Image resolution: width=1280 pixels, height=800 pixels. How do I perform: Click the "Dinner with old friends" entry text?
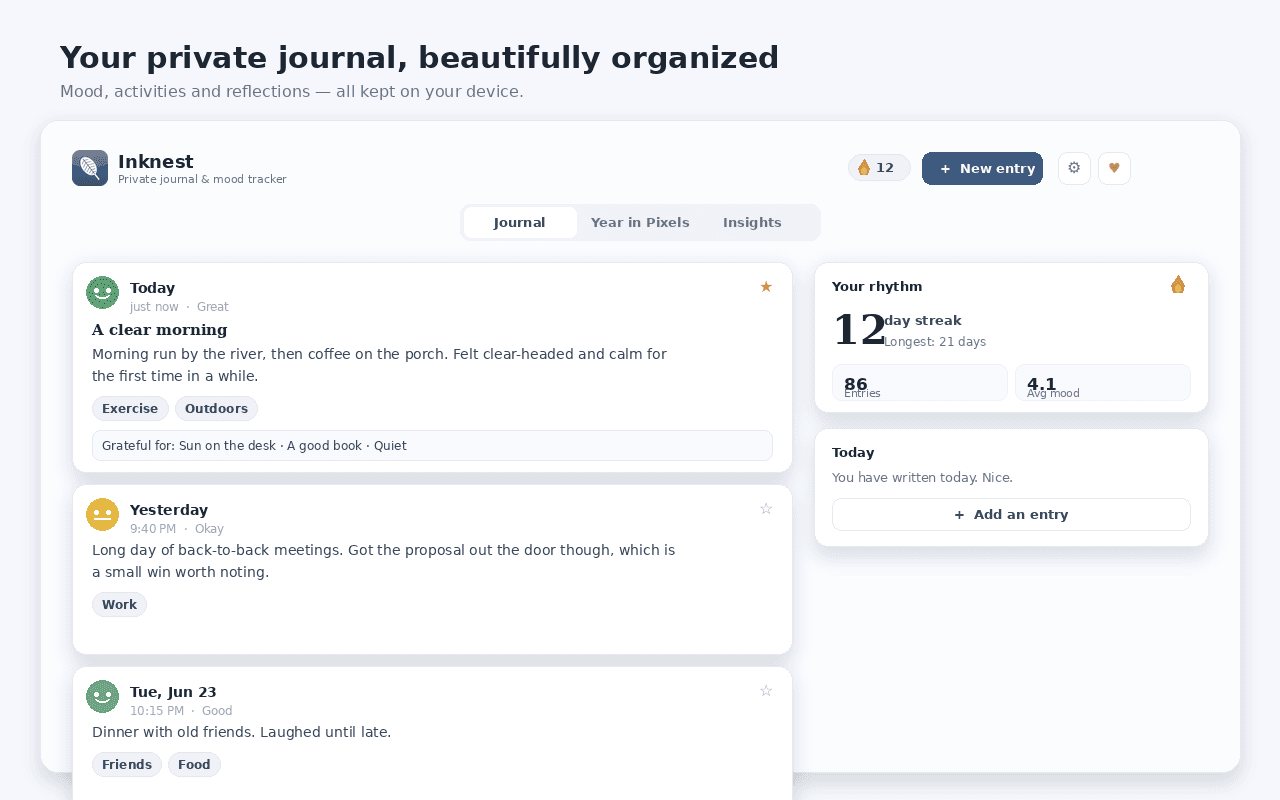(241, 732)
